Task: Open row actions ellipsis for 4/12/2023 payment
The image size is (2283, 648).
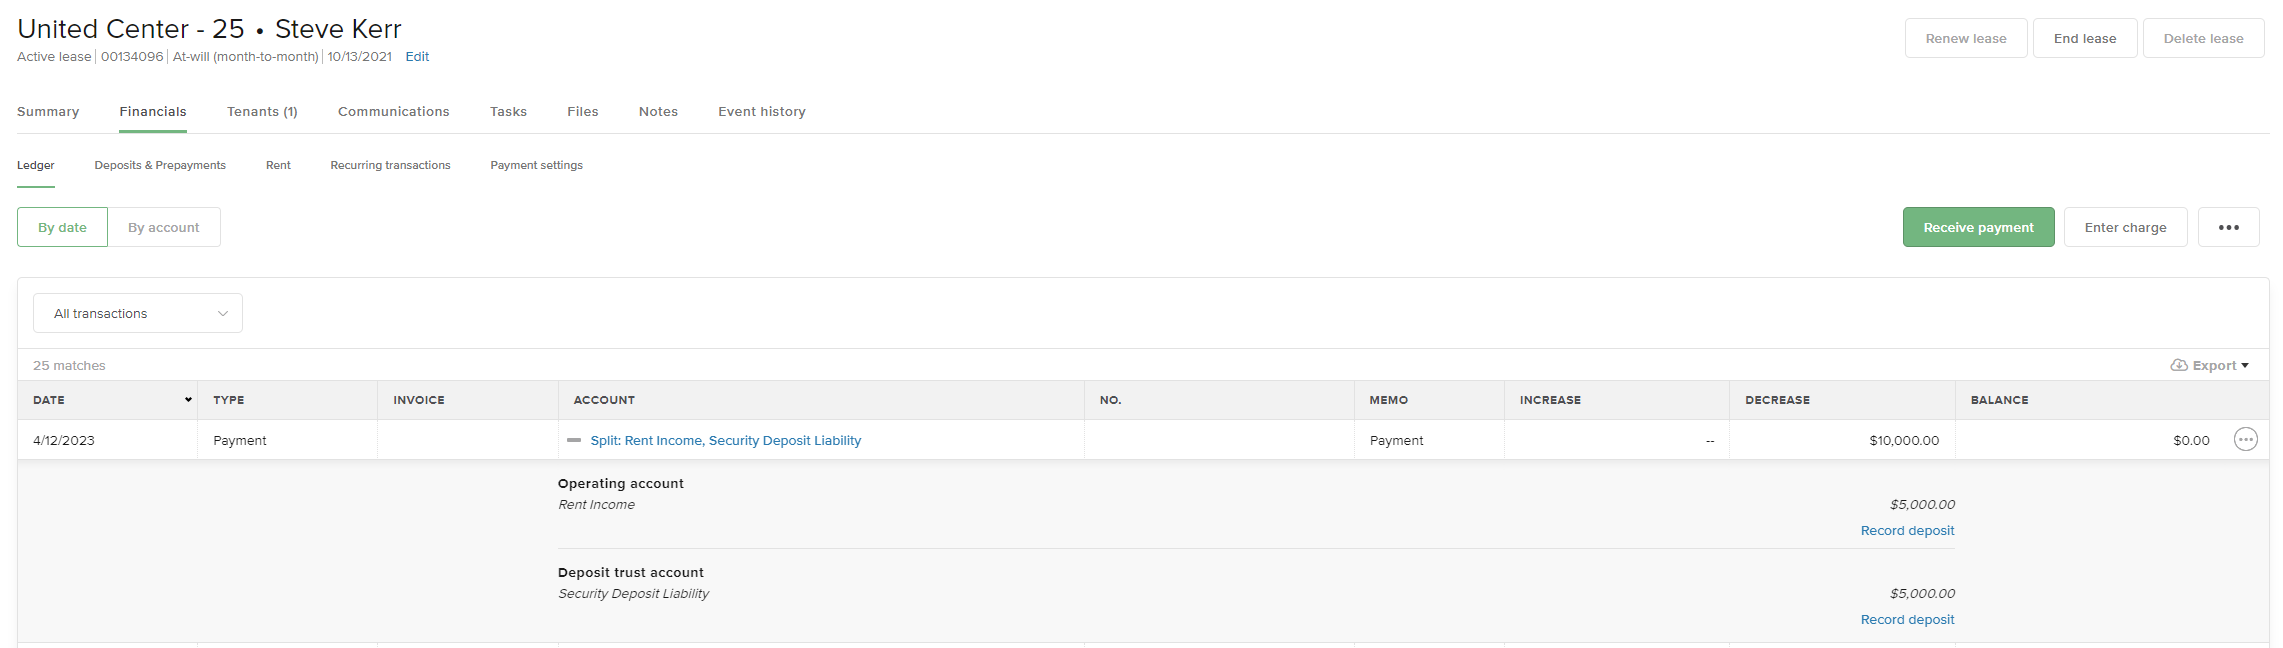Action: [2245, 440]
